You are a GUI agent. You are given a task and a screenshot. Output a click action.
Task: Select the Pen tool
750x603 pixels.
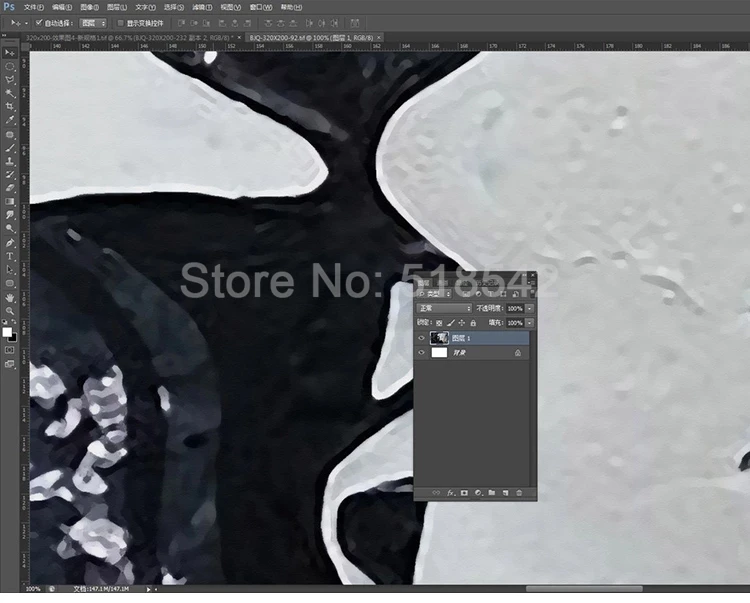(x=10, y=243)
